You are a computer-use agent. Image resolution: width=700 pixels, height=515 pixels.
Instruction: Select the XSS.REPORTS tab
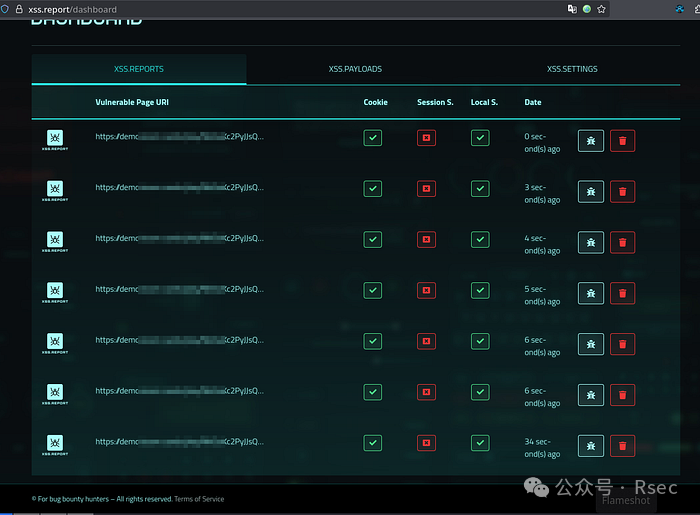(139, 69)
